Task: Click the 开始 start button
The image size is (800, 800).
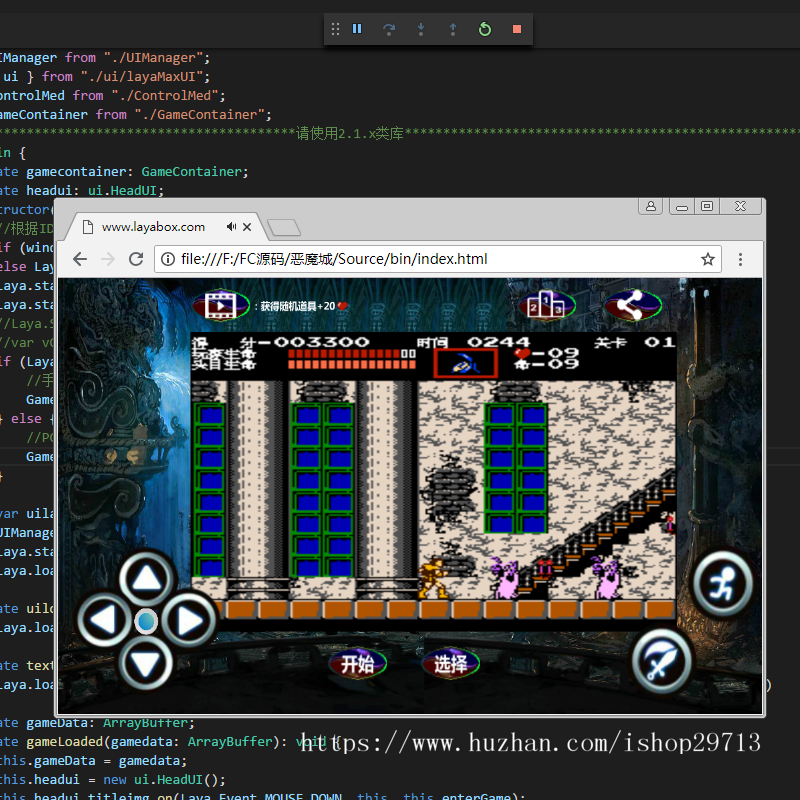Action: (357, 663)
